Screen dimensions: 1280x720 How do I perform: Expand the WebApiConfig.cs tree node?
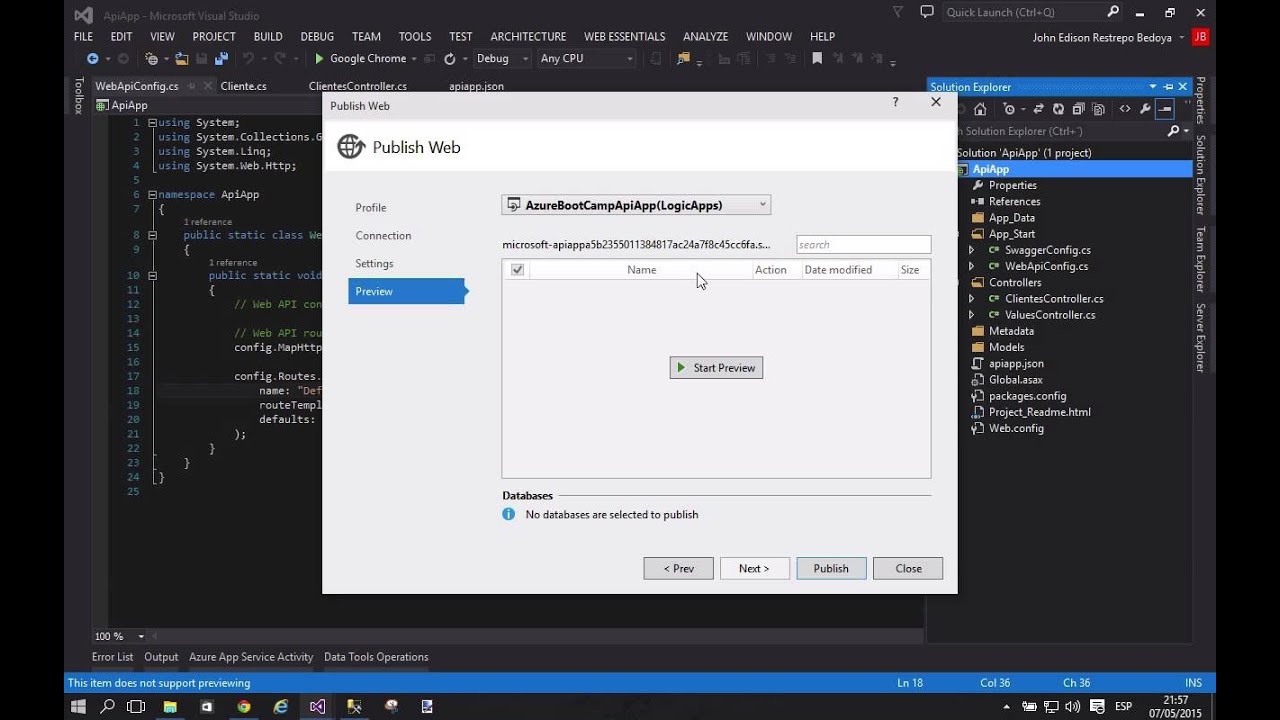[971, 266]
